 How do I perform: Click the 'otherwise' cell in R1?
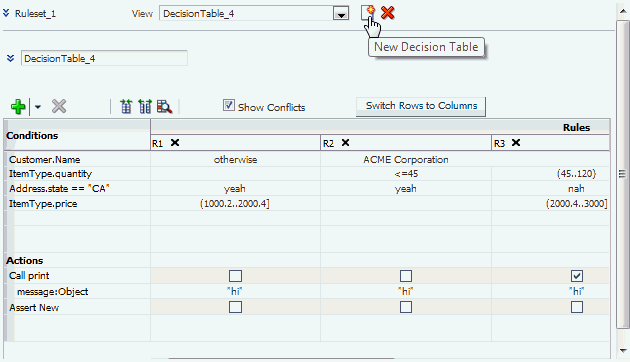235,160
